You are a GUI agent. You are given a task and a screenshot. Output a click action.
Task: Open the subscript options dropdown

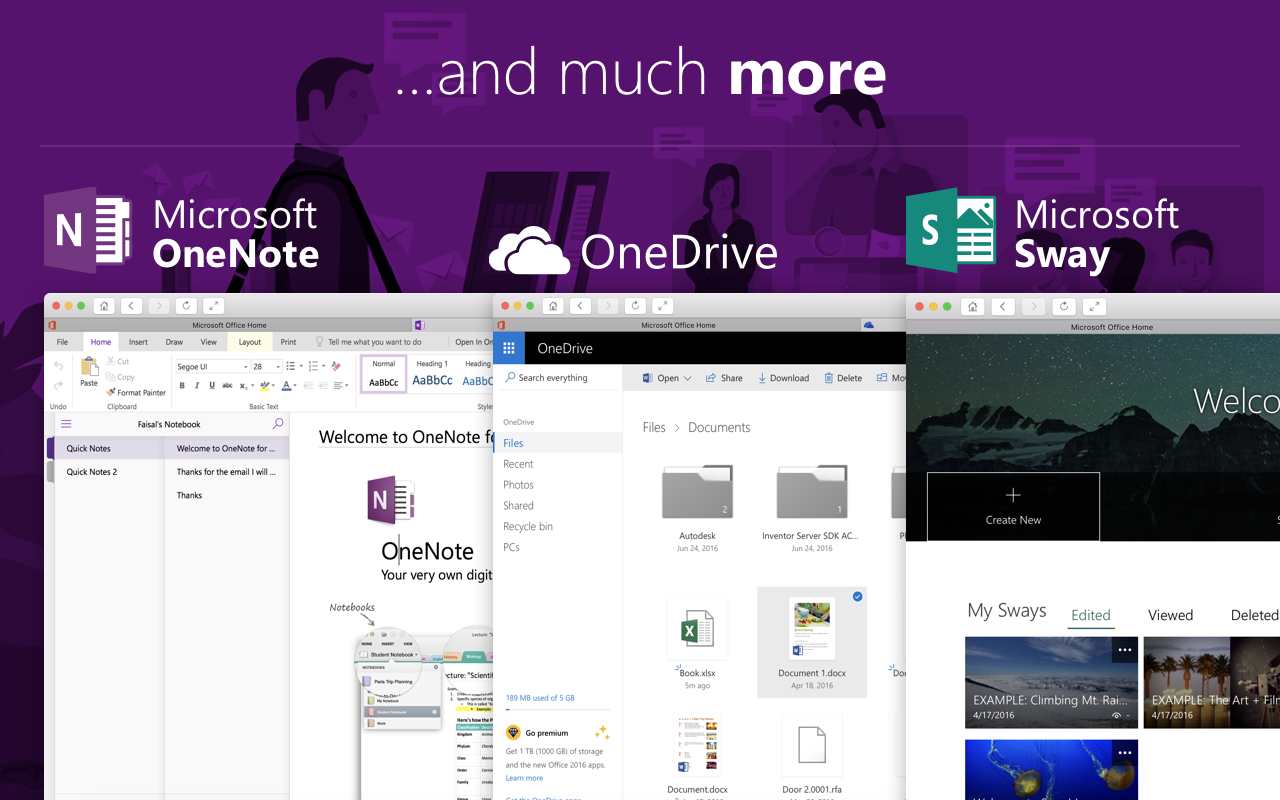point(254,386)
